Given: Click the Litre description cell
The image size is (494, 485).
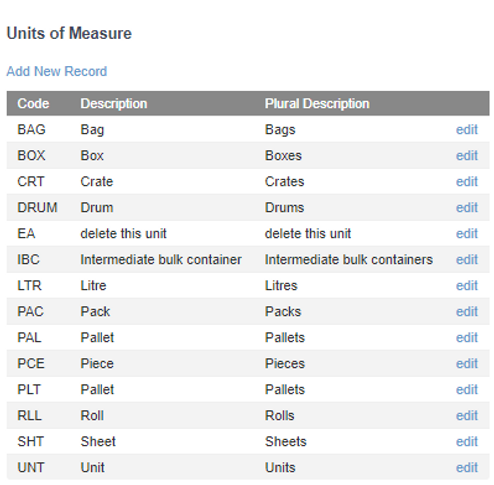Looking at the screenshot, I should [93, 285].
